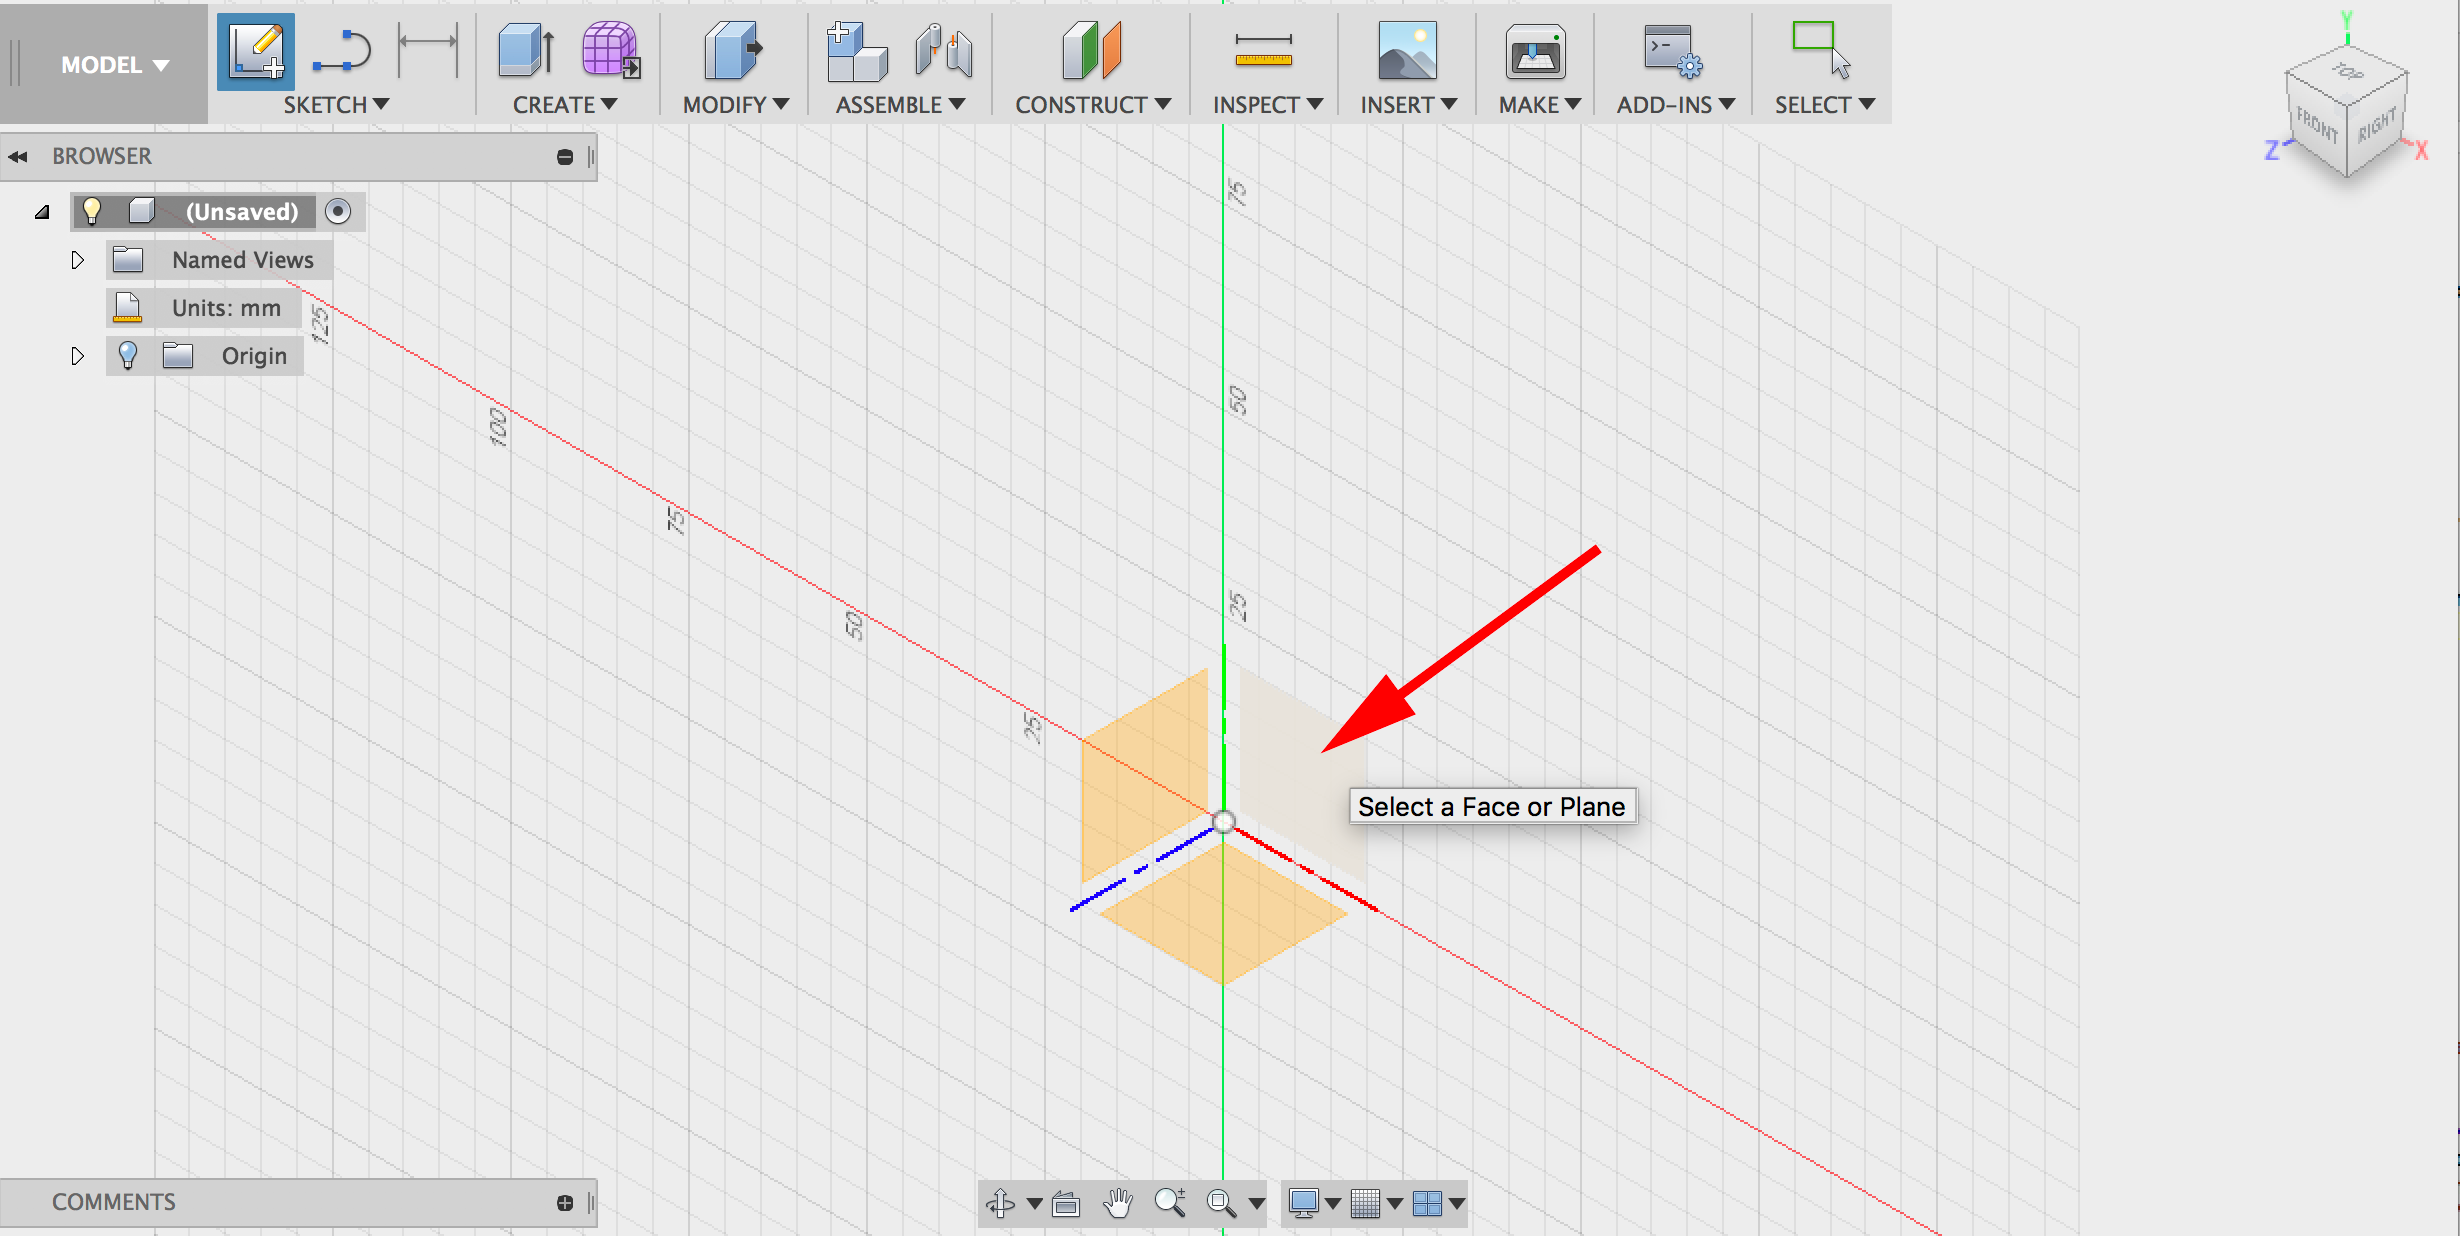This screenshot has width=2460, height=1236.
Task: Select the Joint tool icon
Action: (x=943, y=51)
